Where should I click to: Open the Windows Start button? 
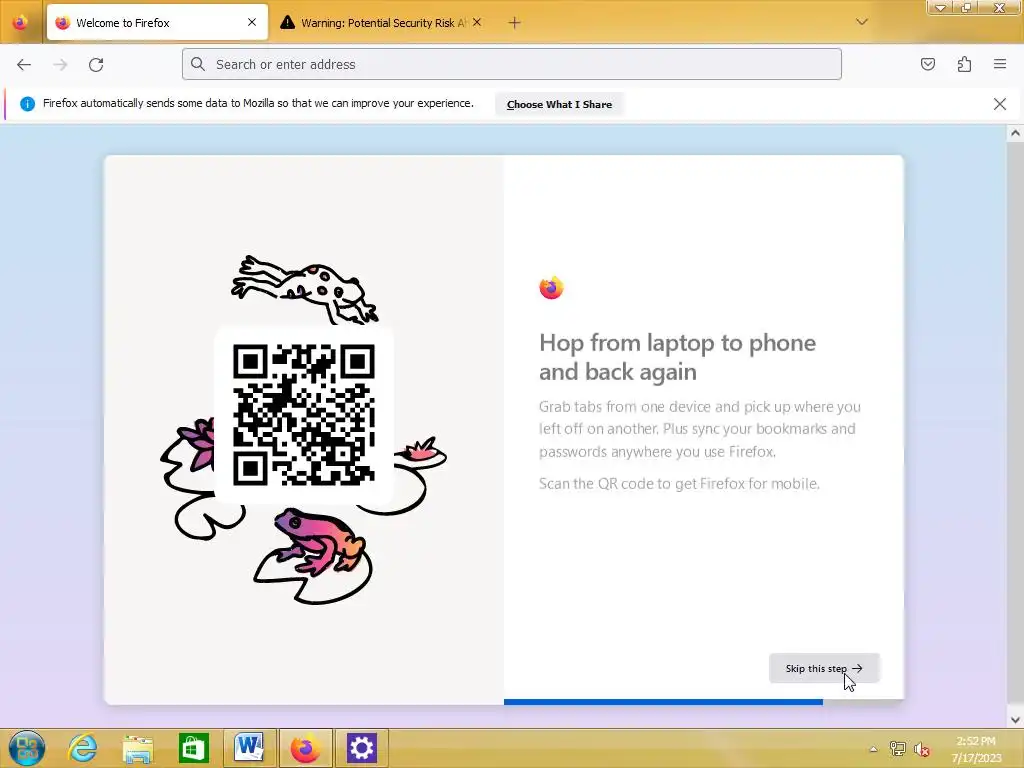[27, 748]
